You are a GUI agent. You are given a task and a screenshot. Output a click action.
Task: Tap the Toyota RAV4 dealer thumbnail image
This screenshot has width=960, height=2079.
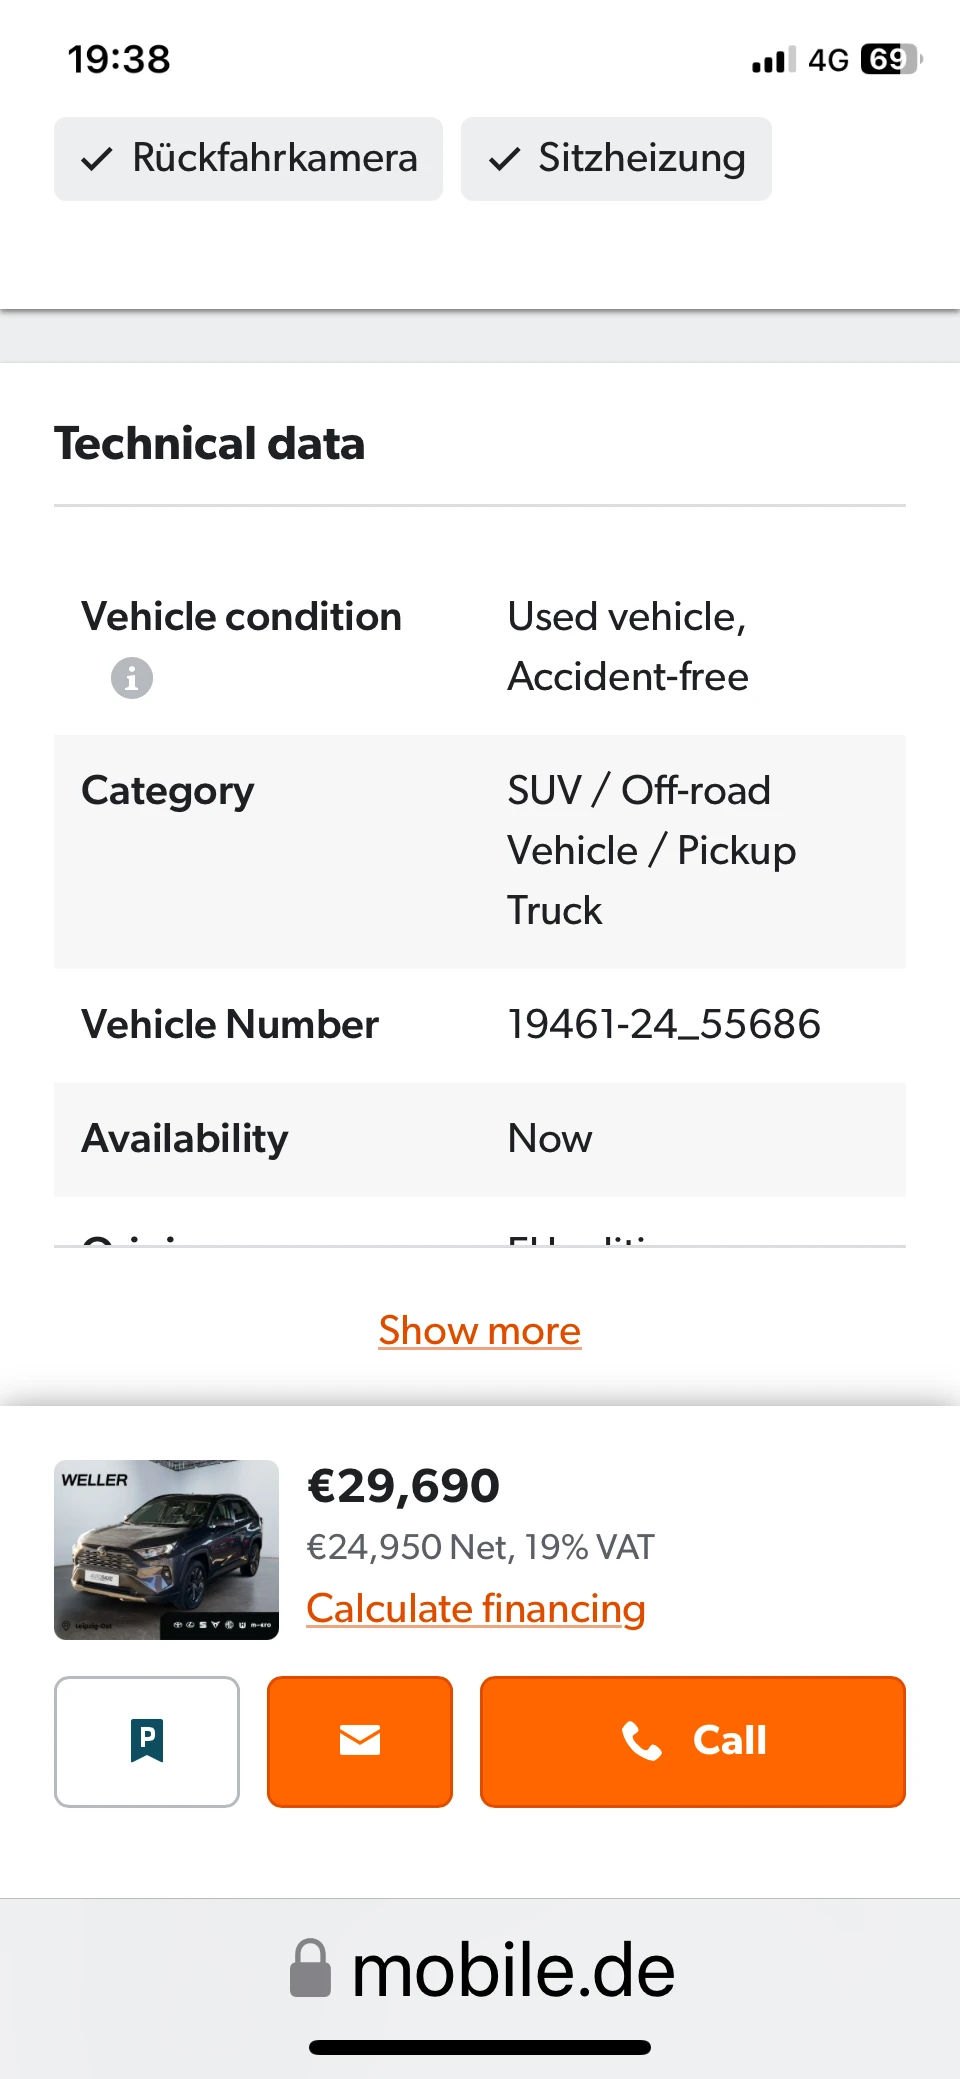(166, 1549)
